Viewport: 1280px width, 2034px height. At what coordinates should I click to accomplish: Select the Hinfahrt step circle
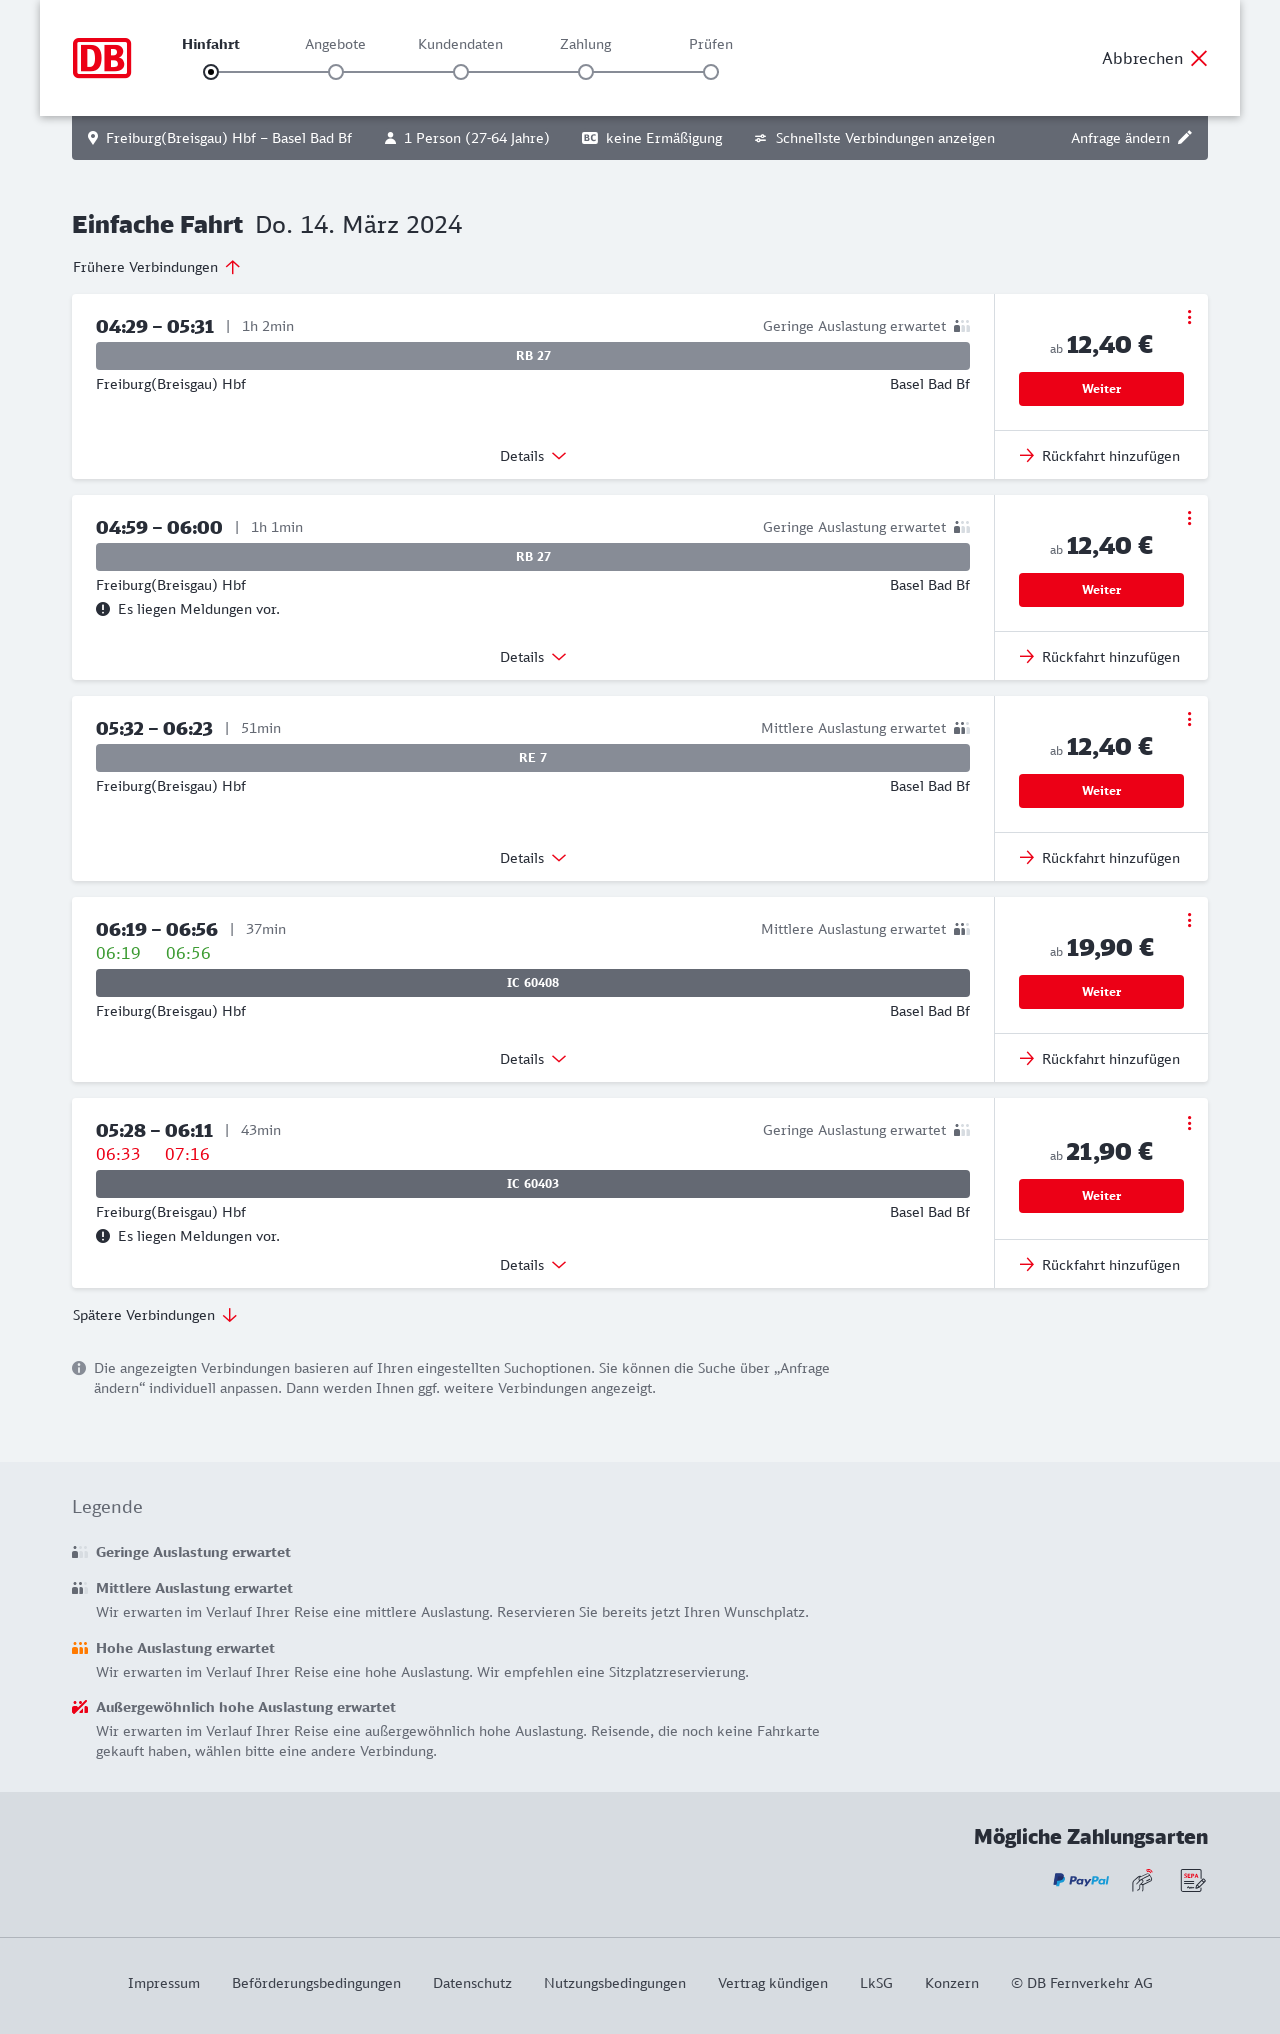(211, 72)
